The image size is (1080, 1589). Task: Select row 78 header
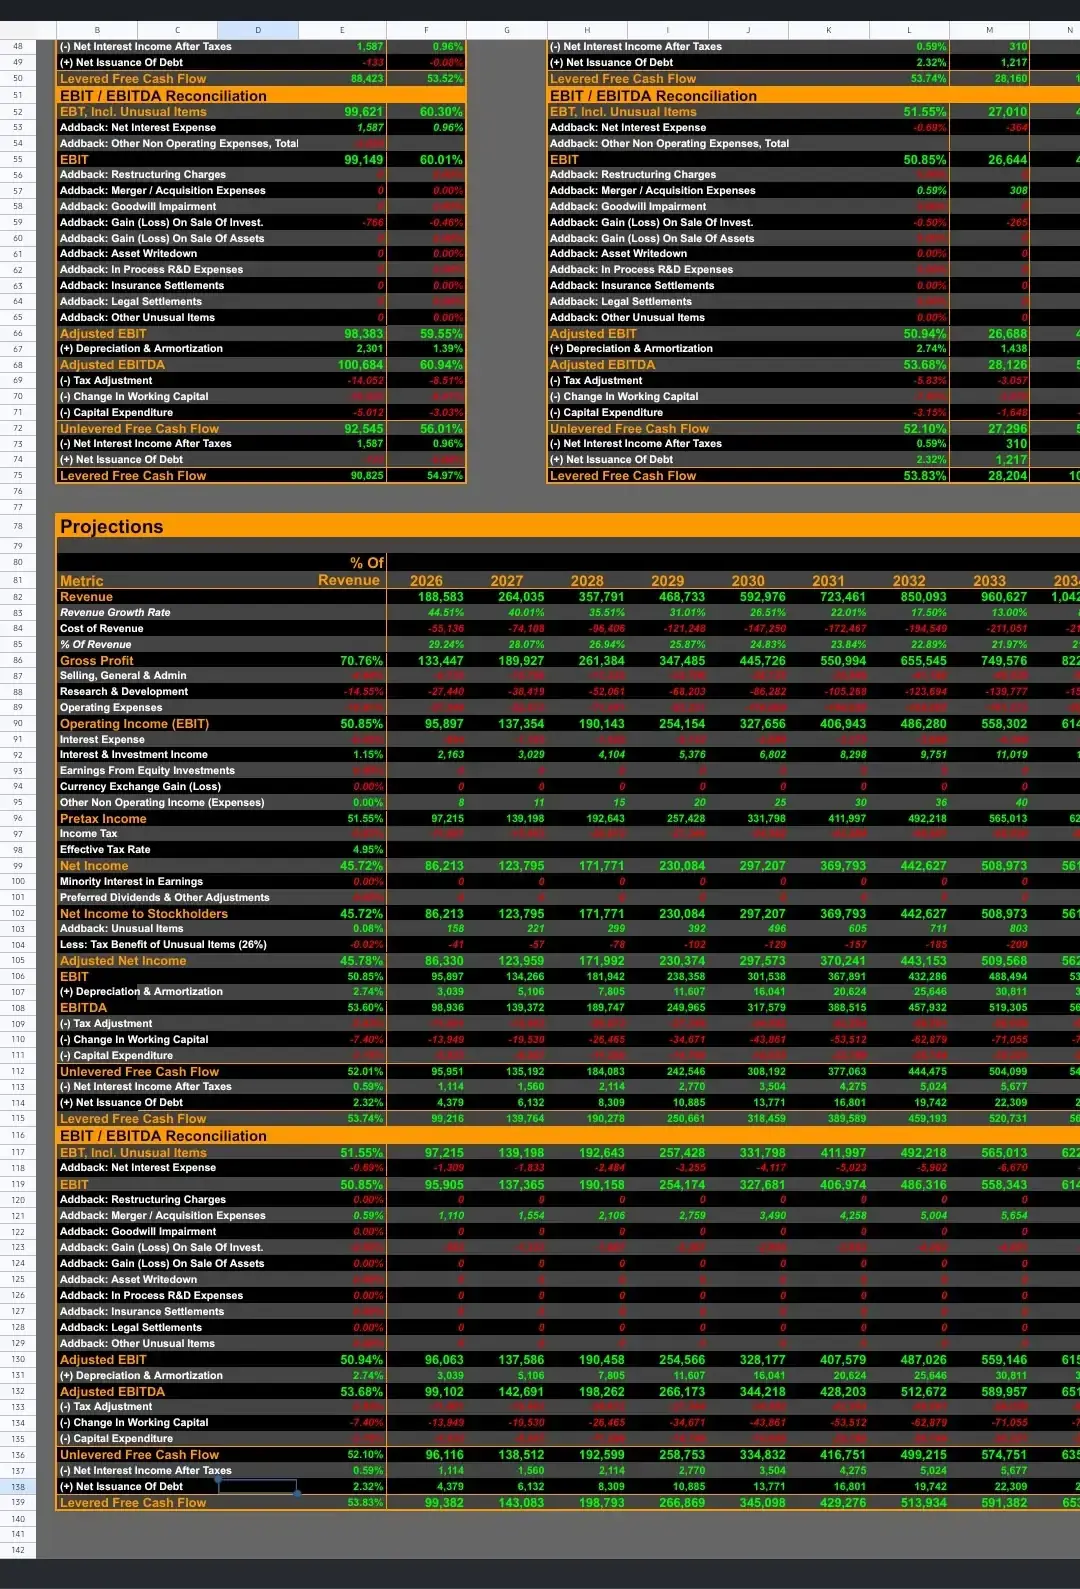[x=18, y=526]
